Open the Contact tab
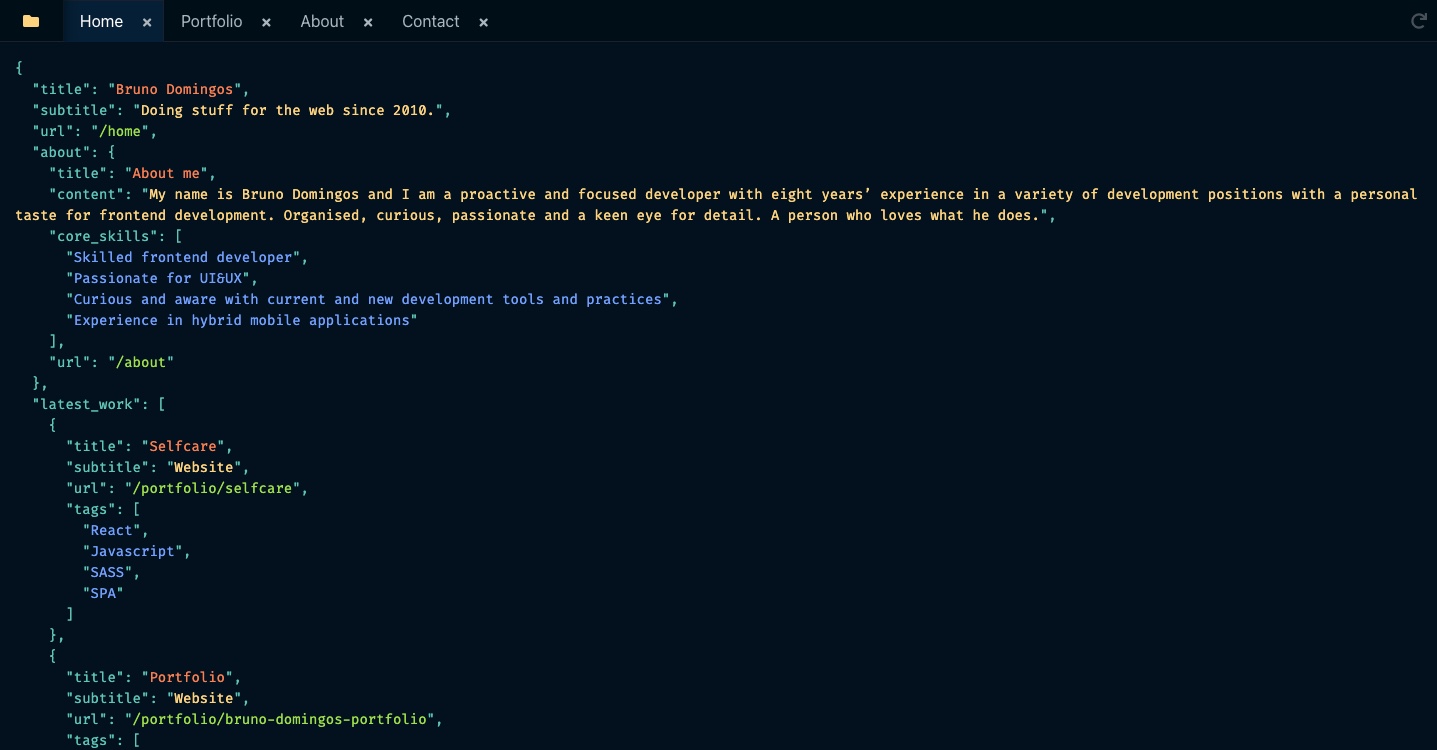 click(430, 21)
